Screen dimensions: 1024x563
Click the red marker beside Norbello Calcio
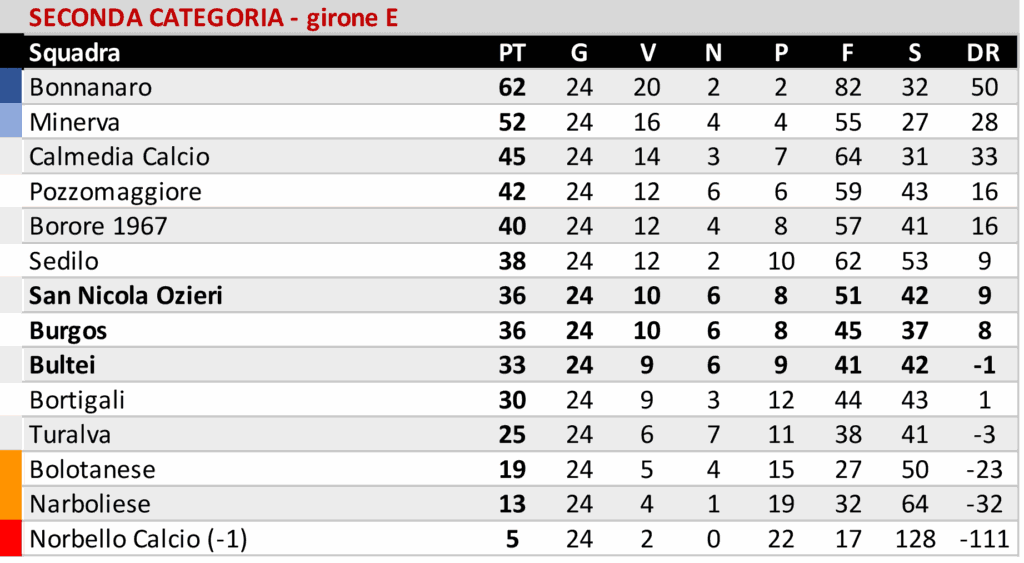[11, 539]
